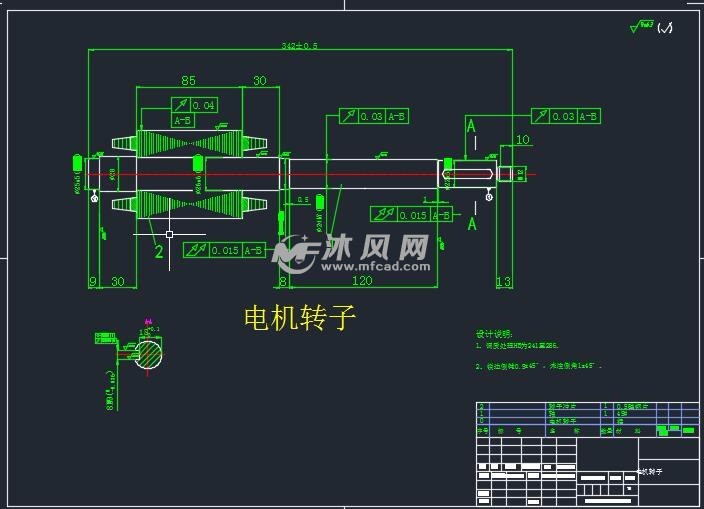The width and height of the screenshot is (704, 509).
Task: Select design note line 1
Action: 517,346
